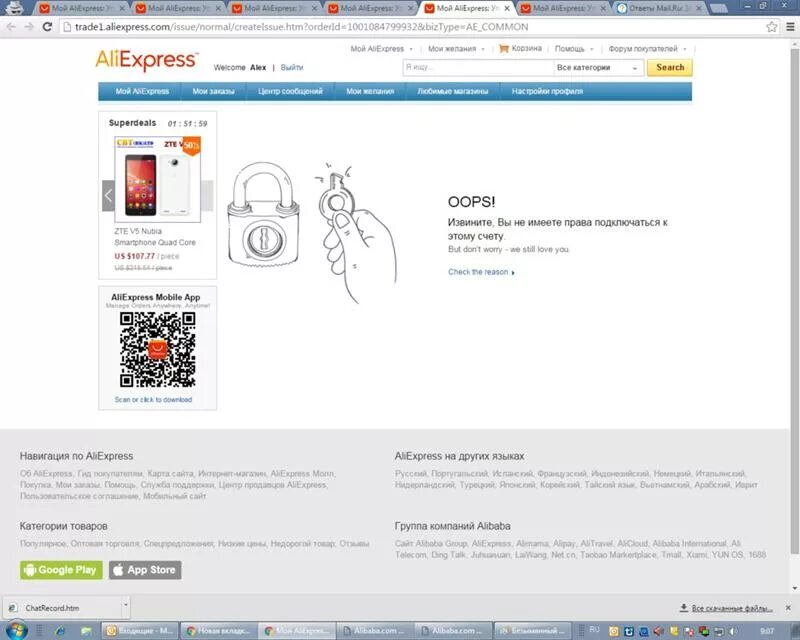
Task: Open the shopping cart icon Корзина
Action: [504, 48]
